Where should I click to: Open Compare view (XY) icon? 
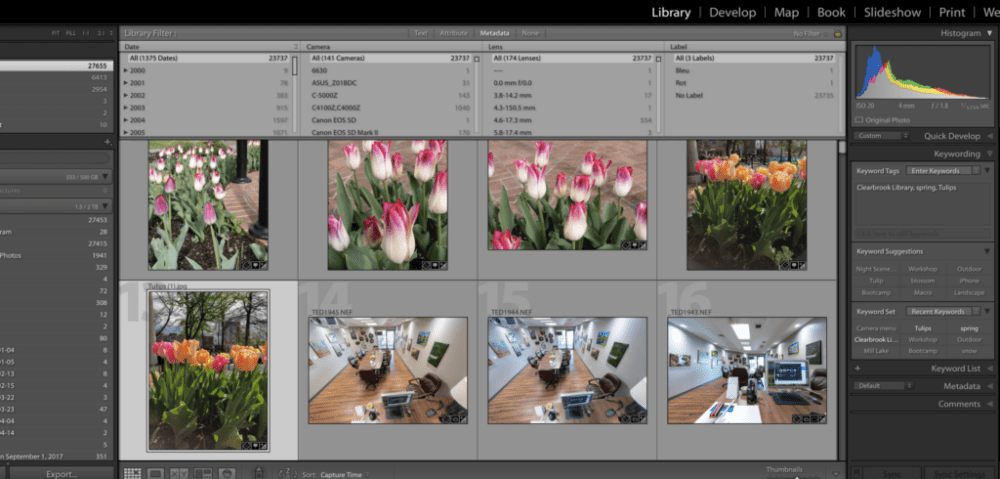tap(179, 474)
